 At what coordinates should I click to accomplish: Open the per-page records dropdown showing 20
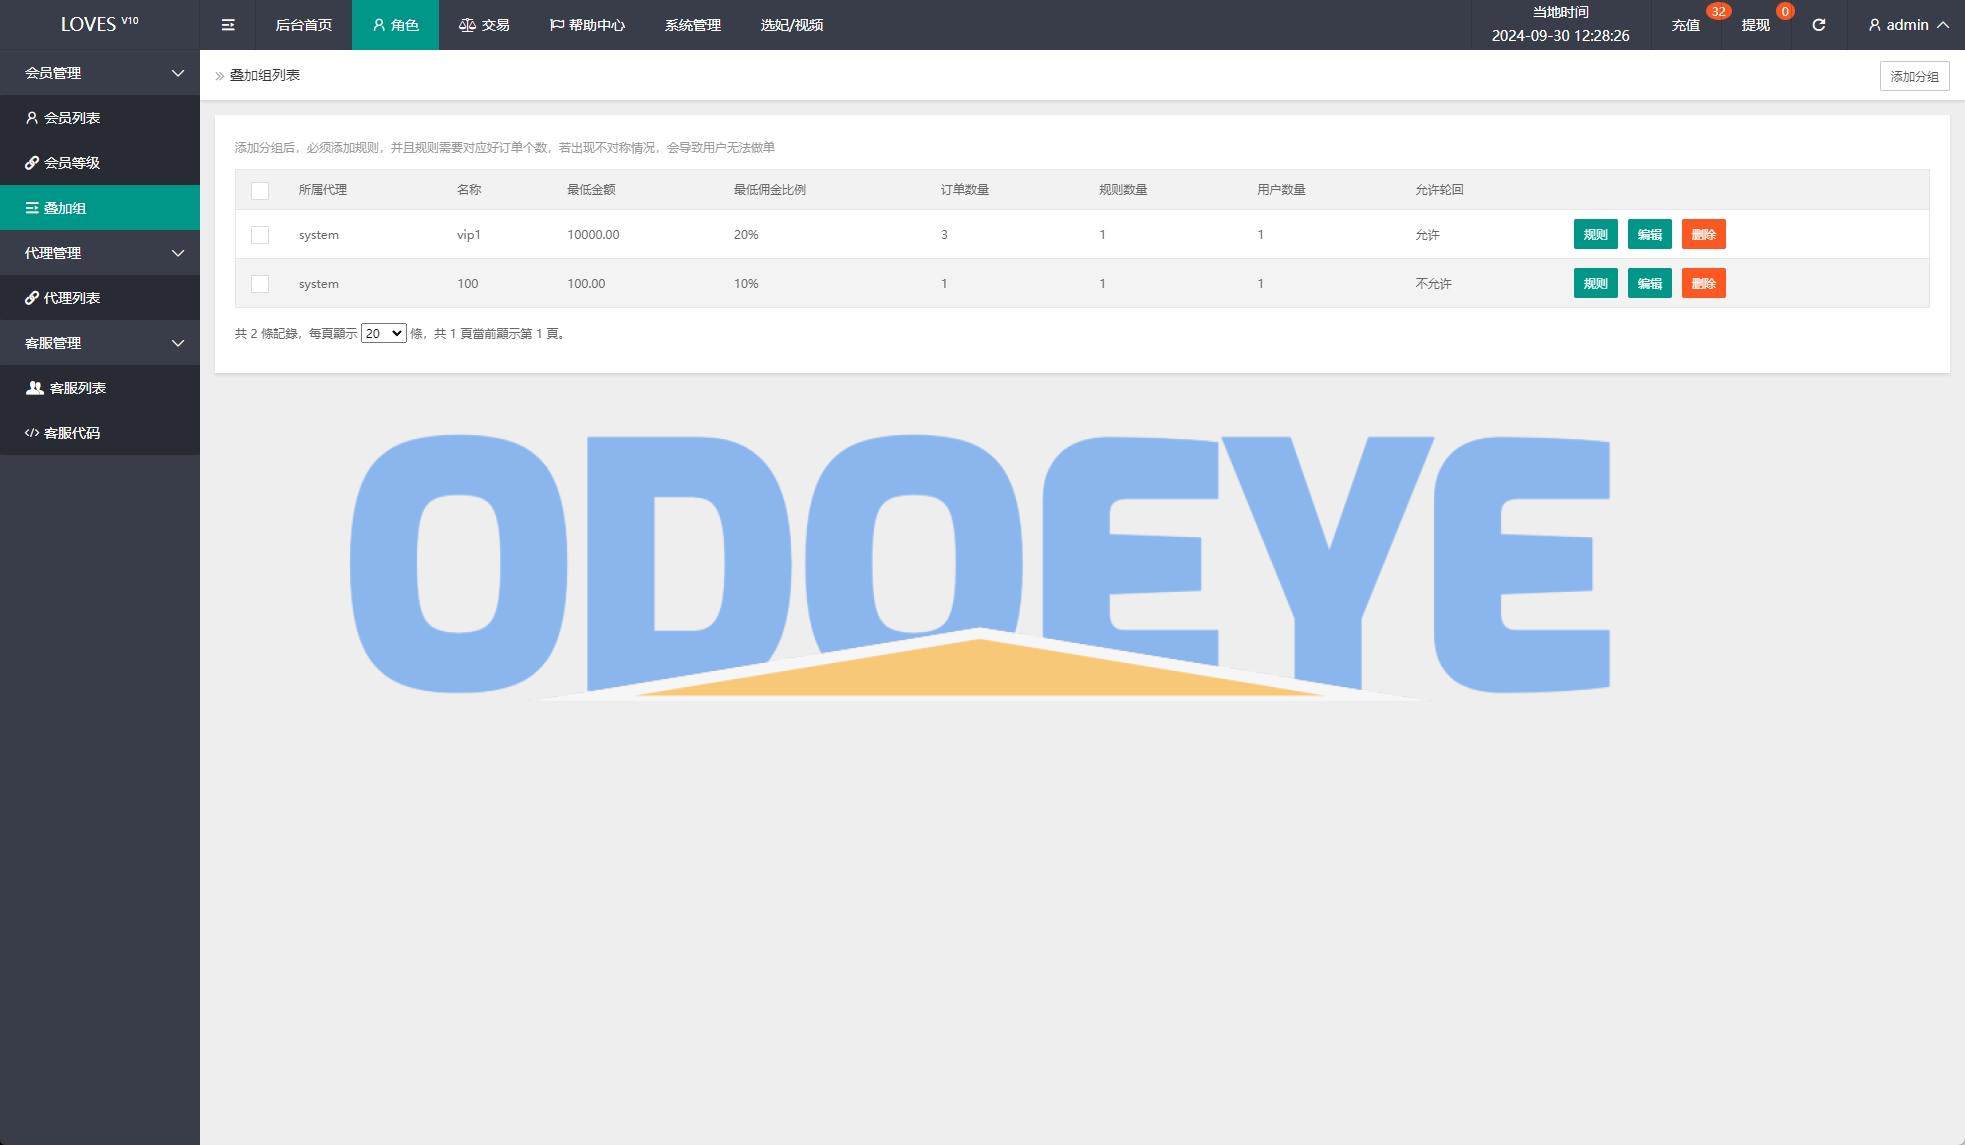coord(384,334)
